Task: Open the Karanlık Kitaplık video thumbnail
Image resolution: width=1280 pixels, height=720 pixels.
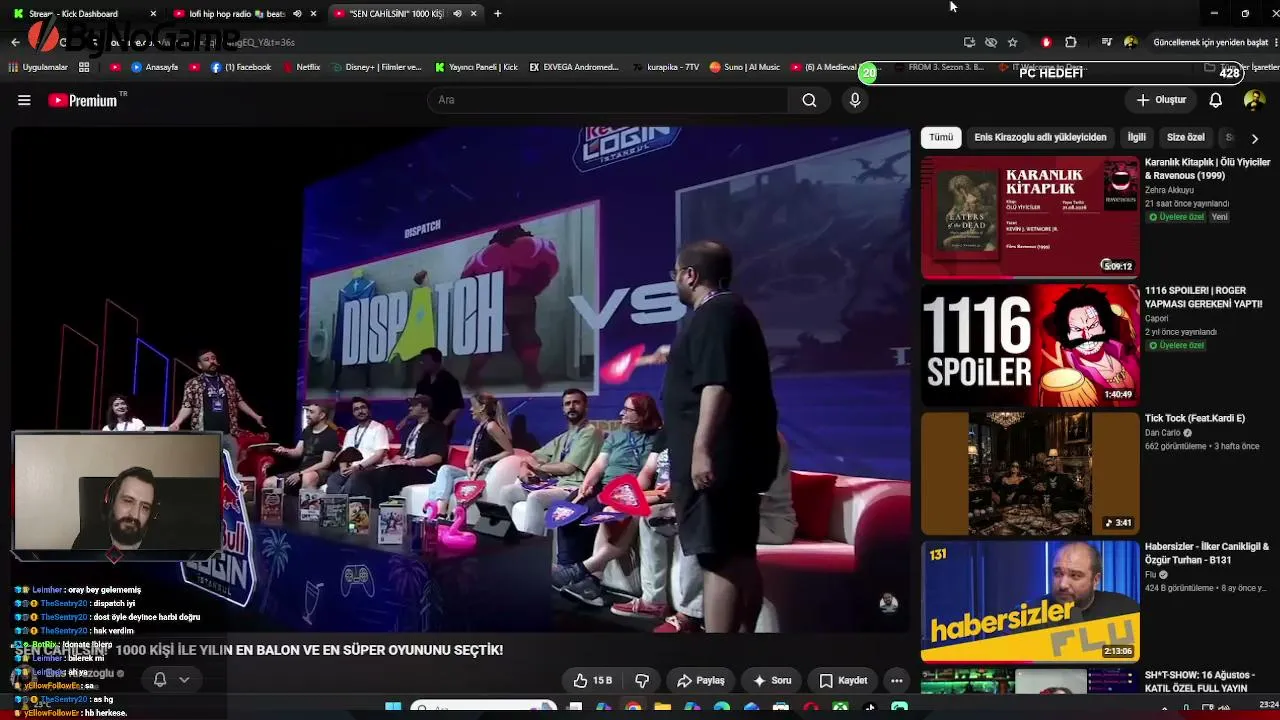Action: (x=1030, y=217)
